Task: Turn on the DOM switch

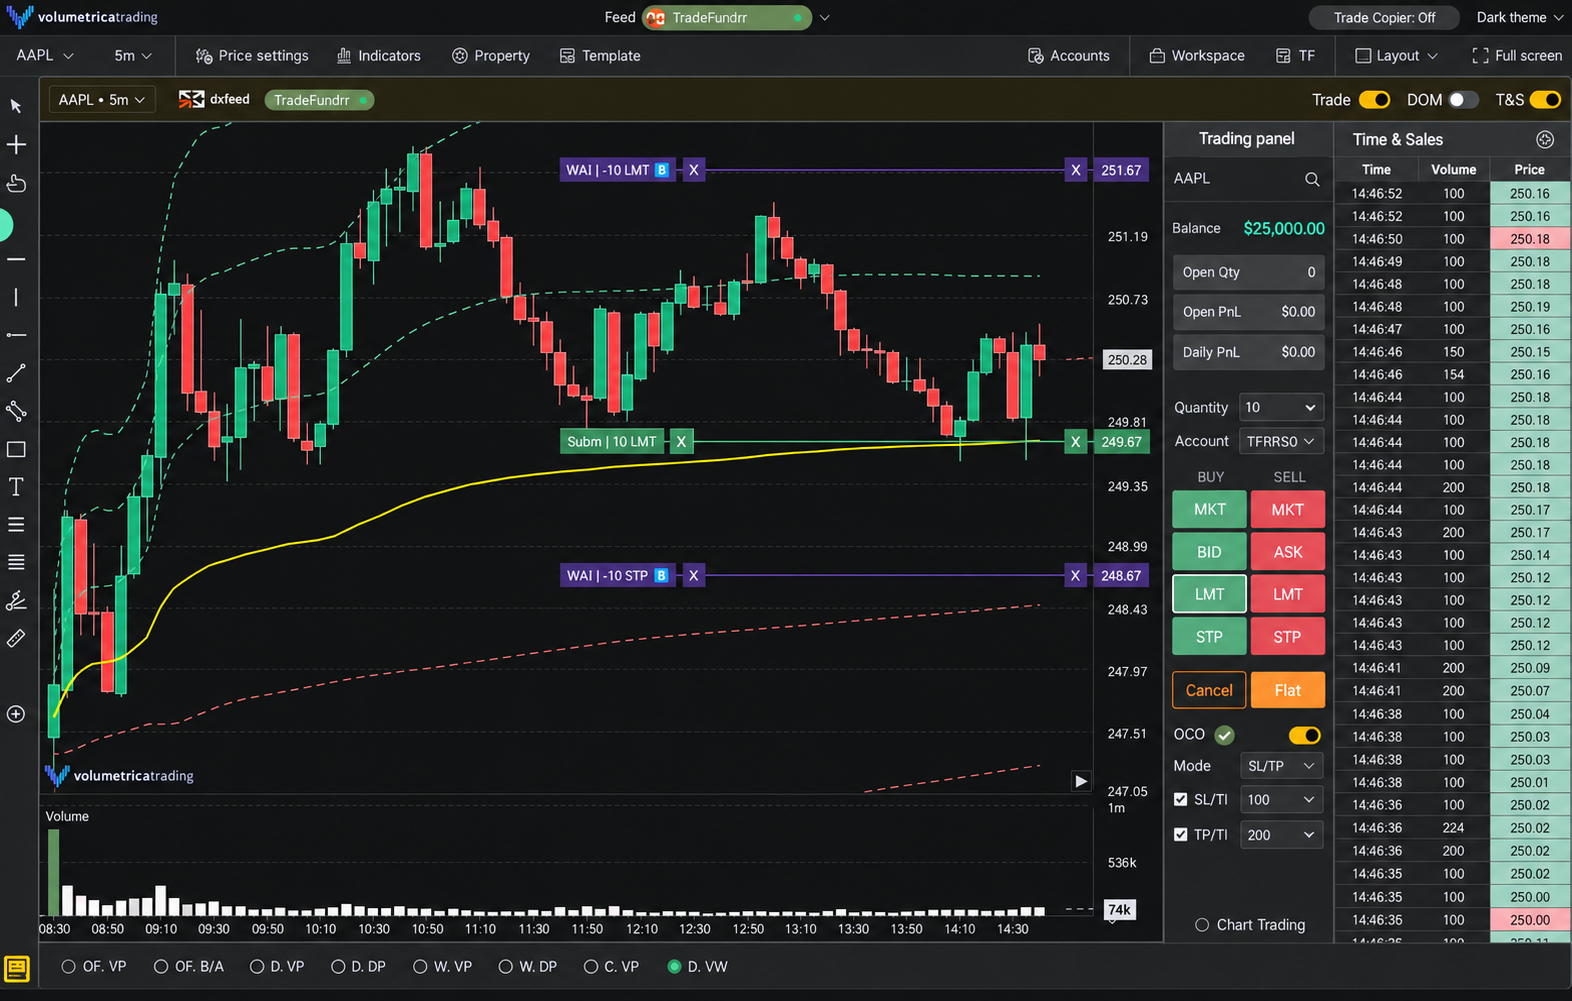Action: 1462,99
